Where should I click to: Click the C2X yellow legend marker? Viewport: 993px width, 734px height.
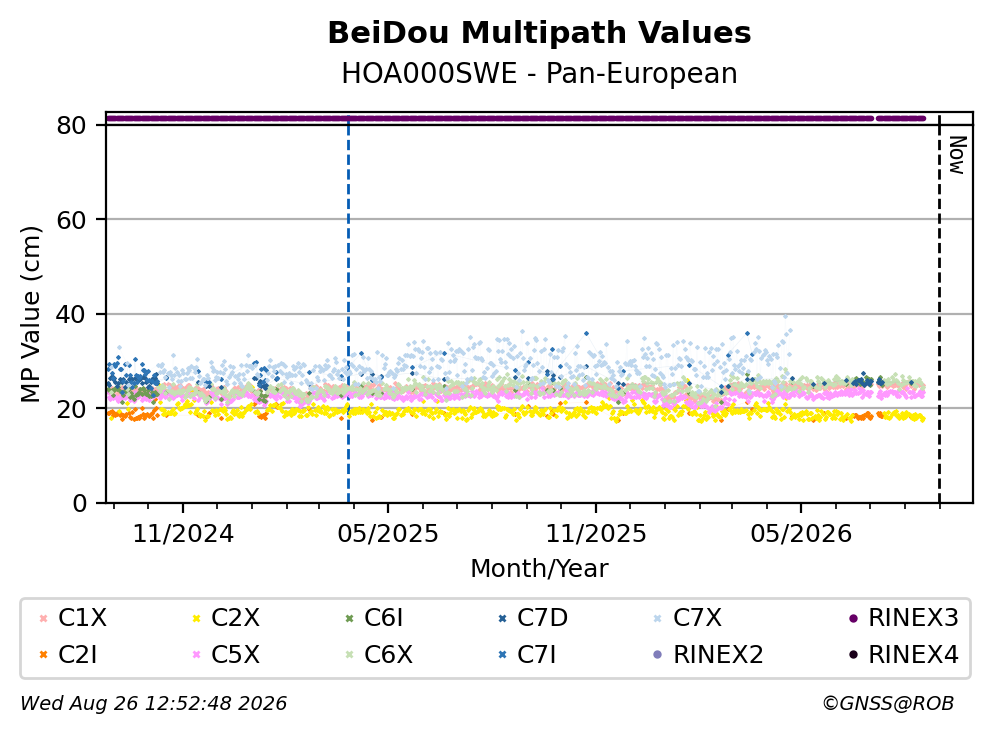click(x=196, y=618)
